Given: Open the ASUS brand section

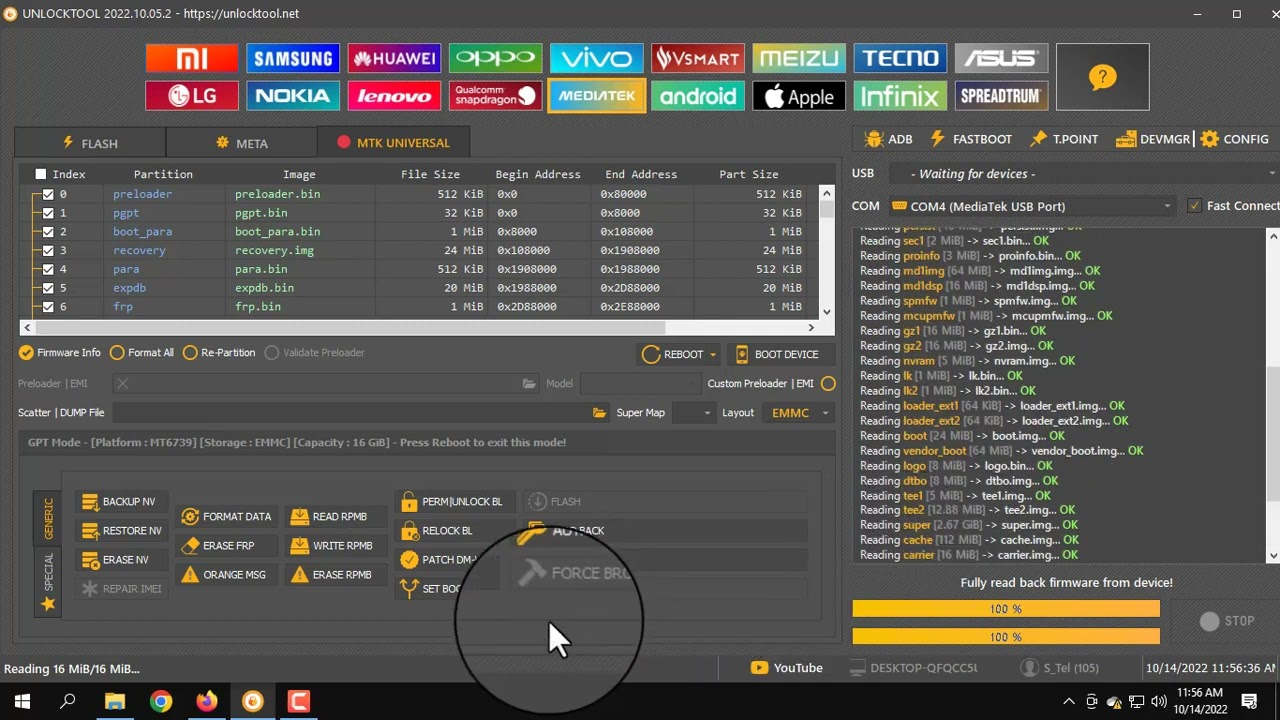Looking at the screenshot, I should (x=1001, y=58).
